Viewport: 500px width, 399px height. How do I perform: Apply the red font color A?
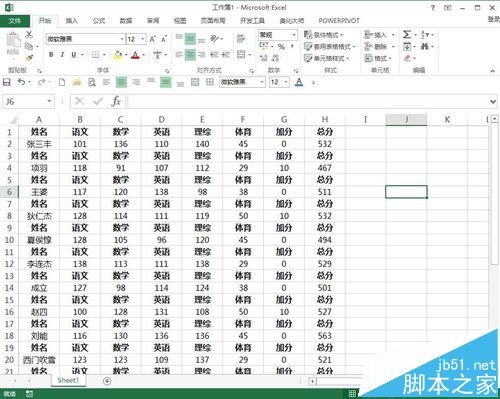[135, 55]
